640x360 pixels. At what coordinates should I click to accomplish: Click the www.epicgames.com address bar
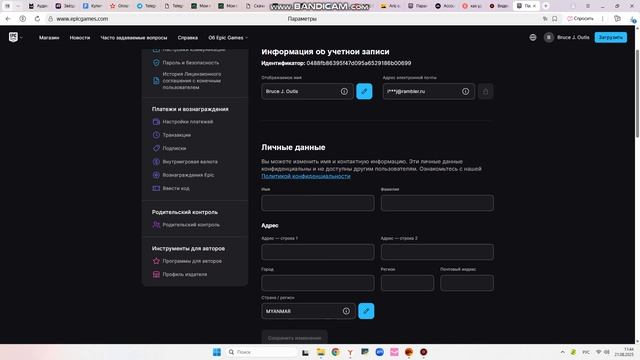(82, 19)
